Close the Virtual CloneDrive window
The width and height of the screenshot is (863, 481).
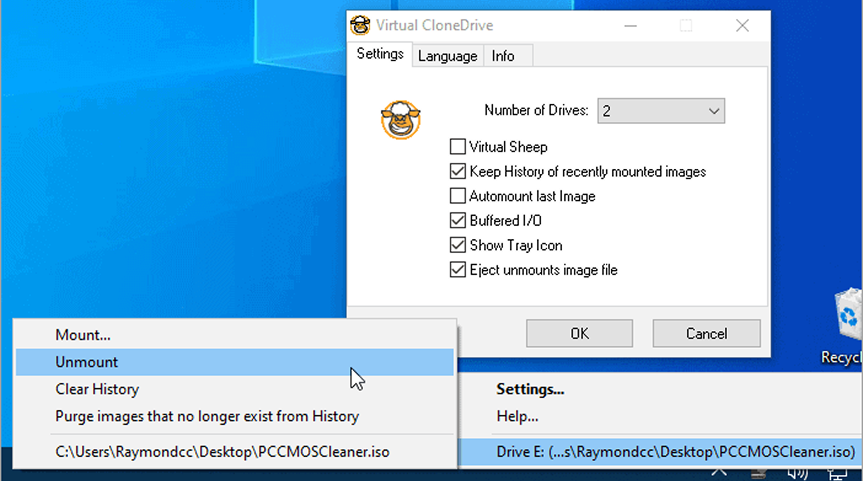[x=742, y=25]
